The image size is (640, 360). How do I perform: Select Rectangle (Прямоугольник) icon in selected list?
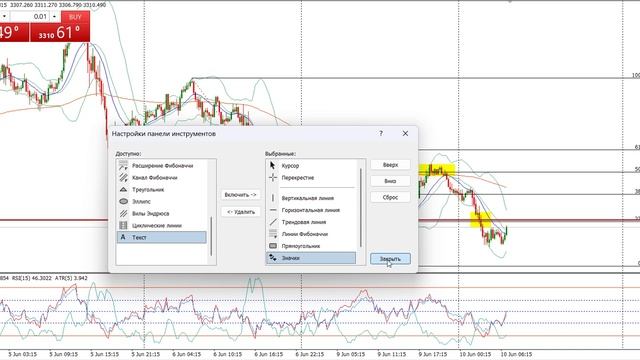click(x=273, y=246)
